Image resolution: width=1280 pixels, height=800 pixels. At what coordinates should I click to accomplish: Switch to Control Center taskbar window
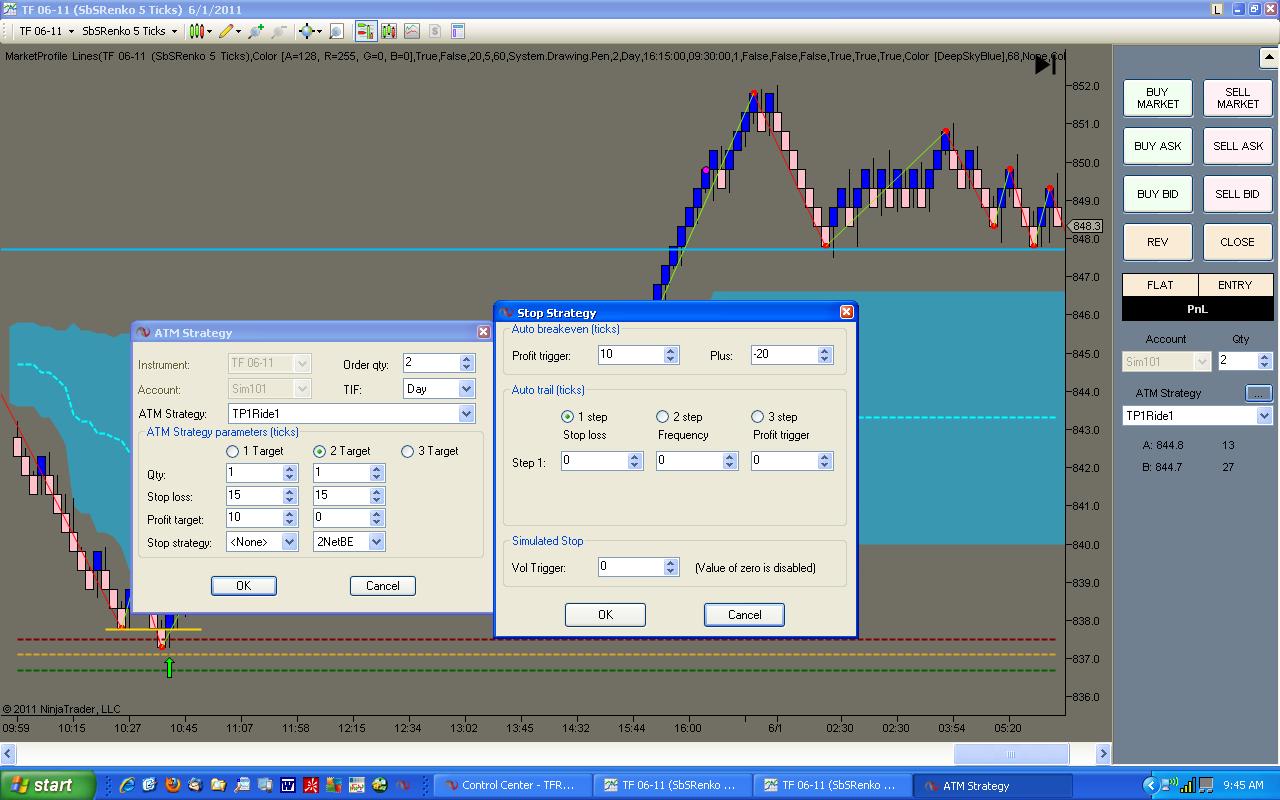click(x=512, y=785)
